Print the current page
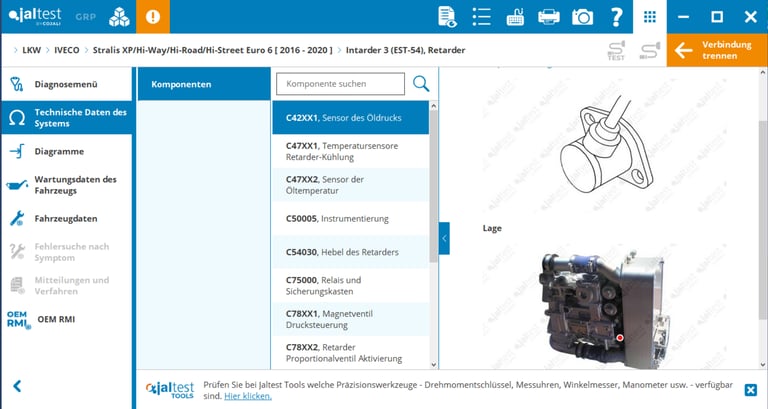Viewport: 768px width, 409px height. (x=549, y=17)
